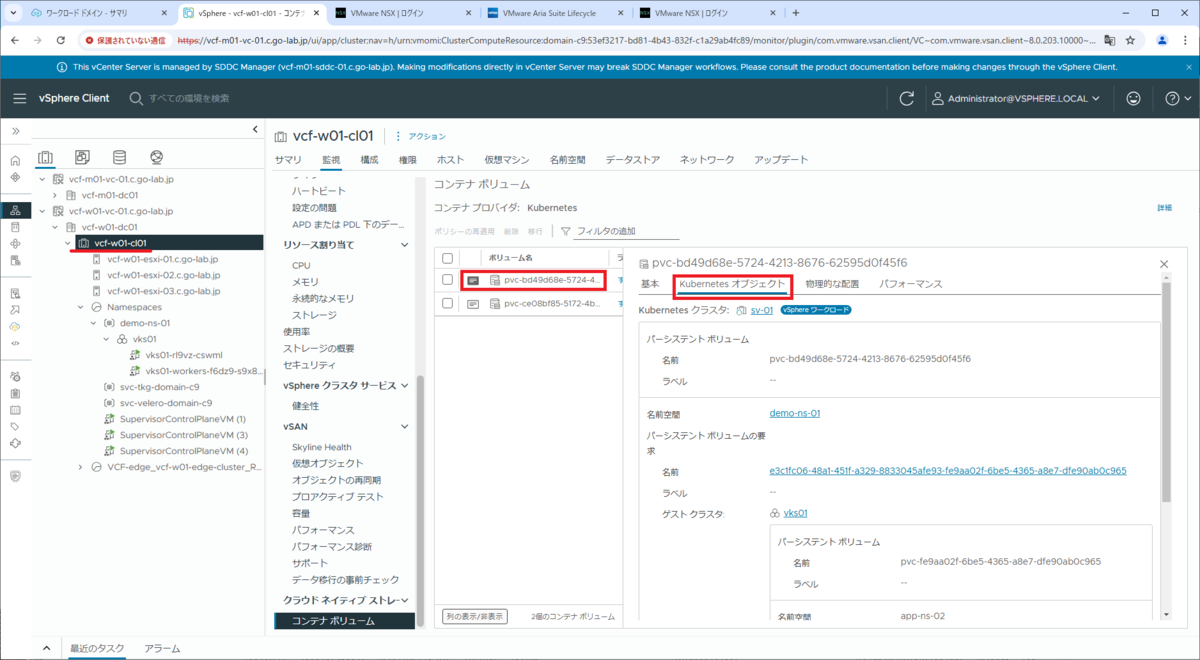The image size is (1200, 660).
Task: Click the Content Libraries icon in side rail
Action: coord(15,227)
